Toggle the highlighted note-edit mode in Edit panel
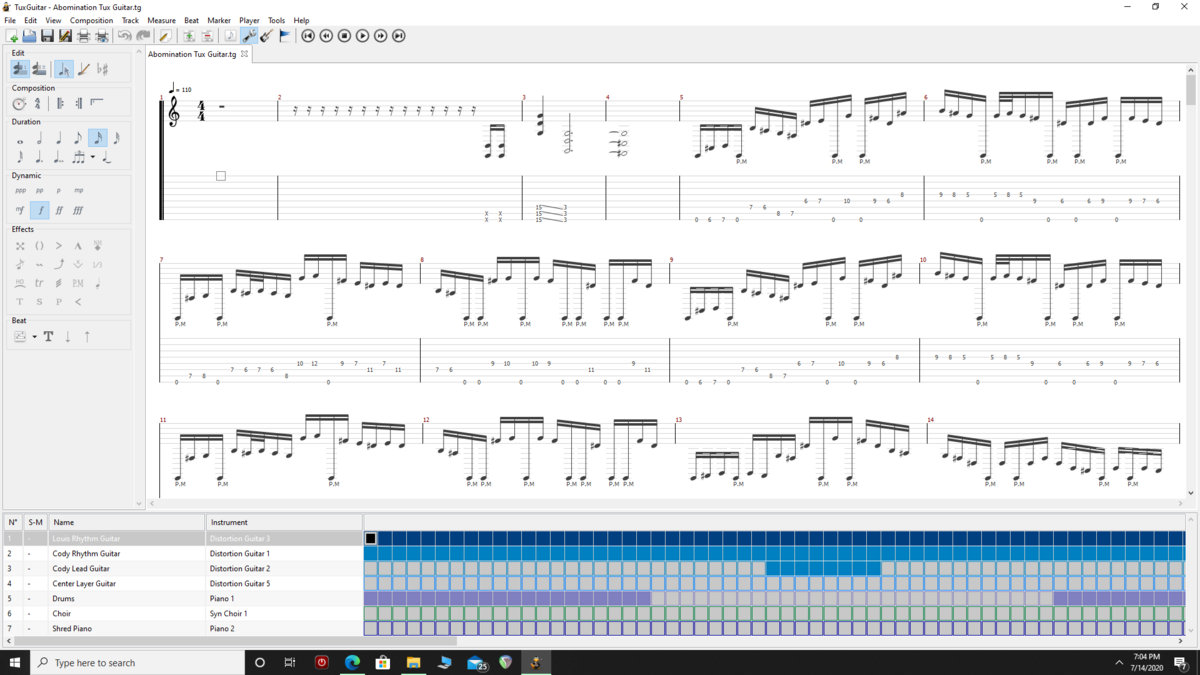Screen dimensions: 1200x675 click(x=62, y=69)
